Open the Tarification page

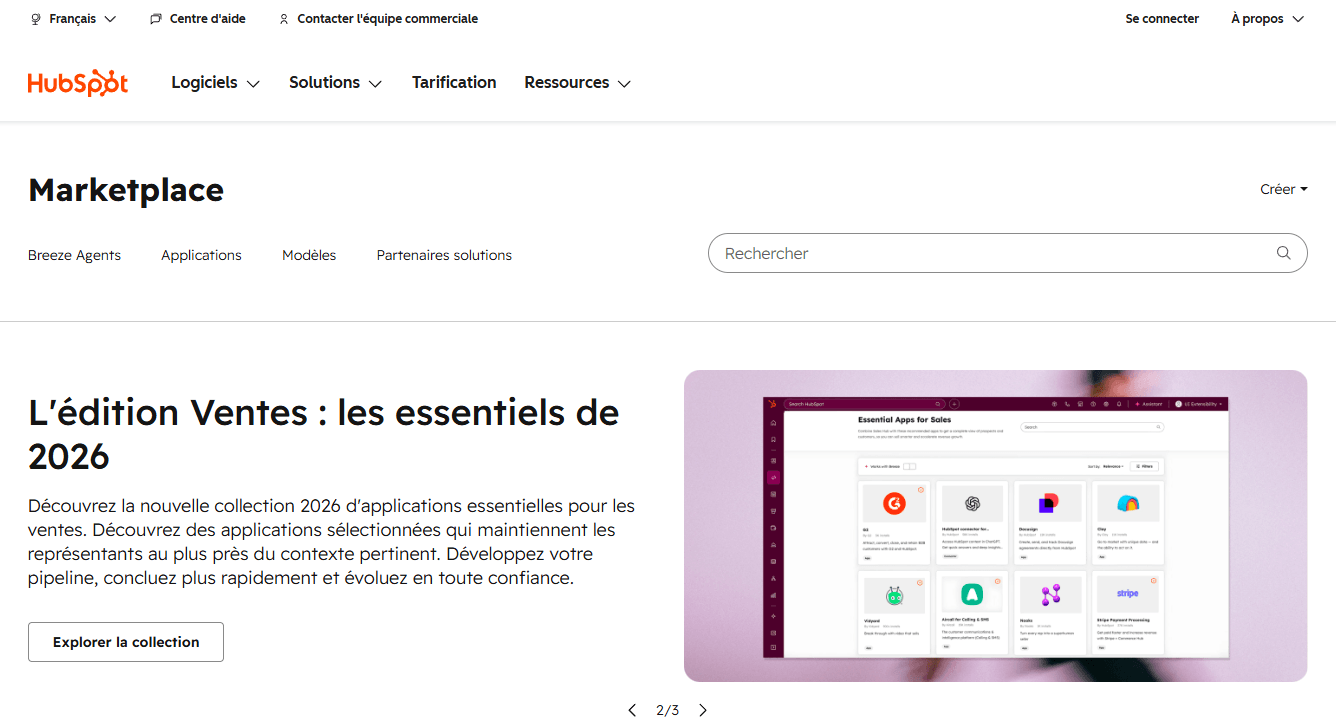454,83
